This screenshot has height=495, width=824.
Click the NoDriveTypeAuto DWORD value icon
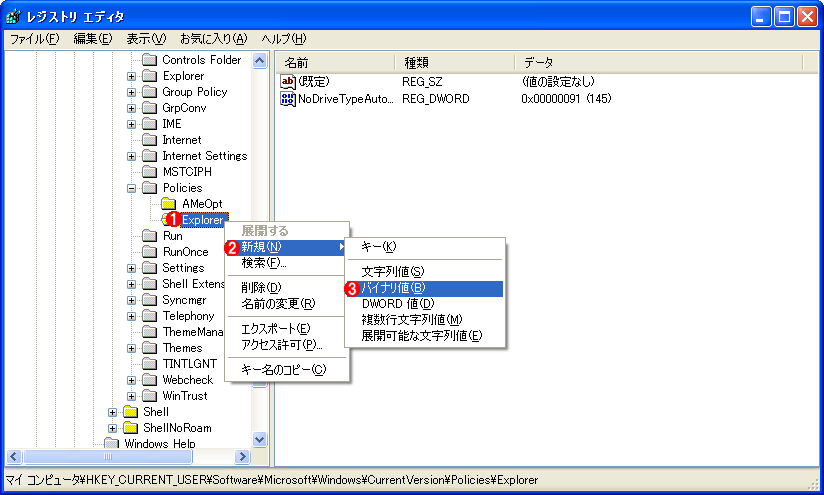pyautogui.click(x=287, y=99)
